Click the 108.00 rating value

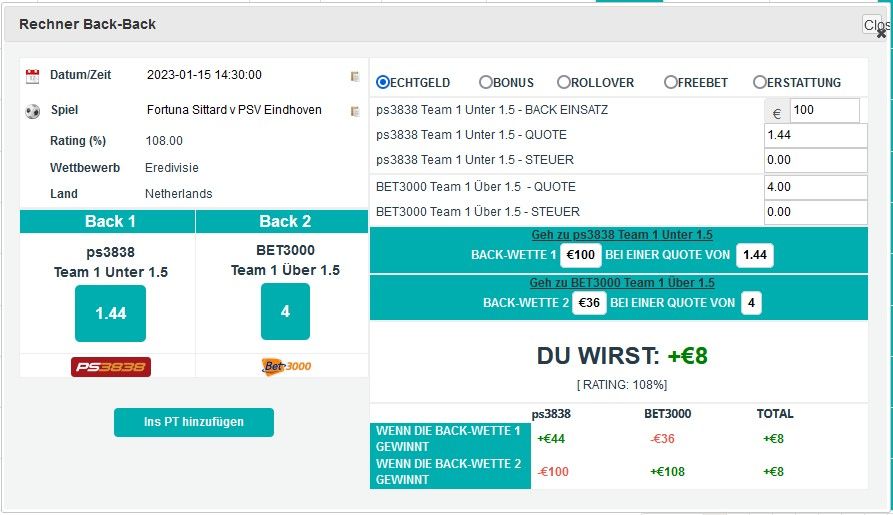[164, 141]
